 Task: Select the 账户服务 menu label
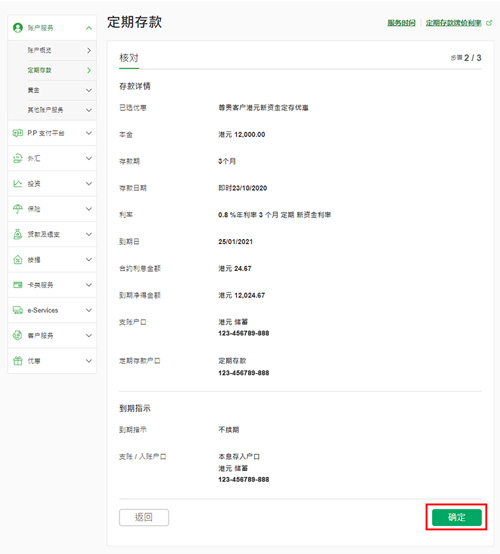40,28
